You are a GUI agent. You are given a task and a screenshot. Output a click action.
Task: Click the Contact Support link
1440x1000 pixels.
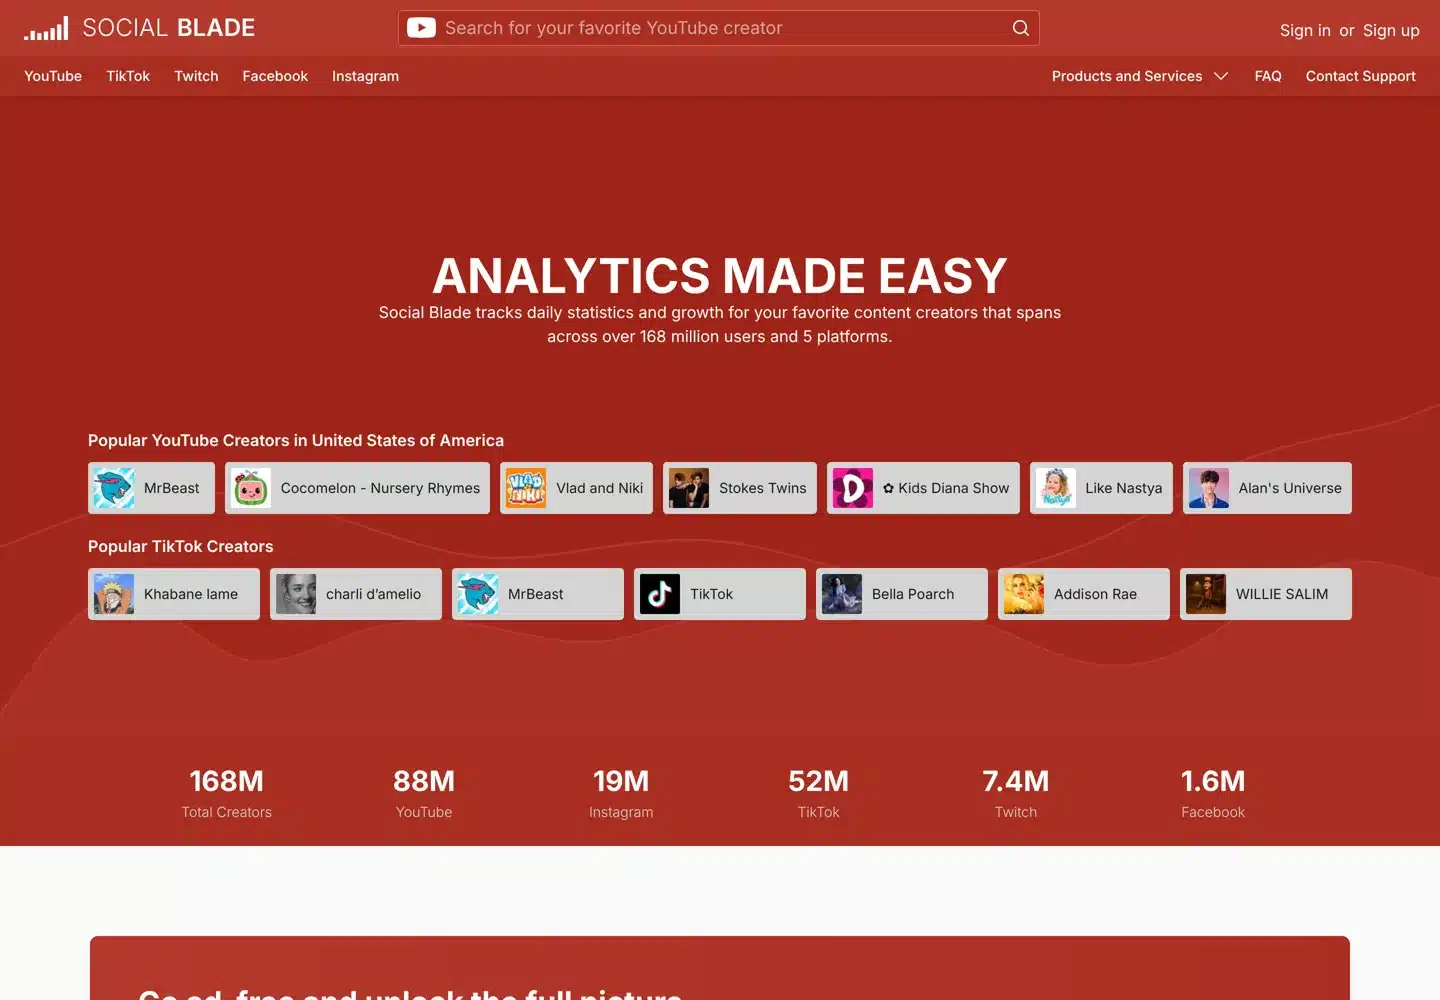(1361, 76)
